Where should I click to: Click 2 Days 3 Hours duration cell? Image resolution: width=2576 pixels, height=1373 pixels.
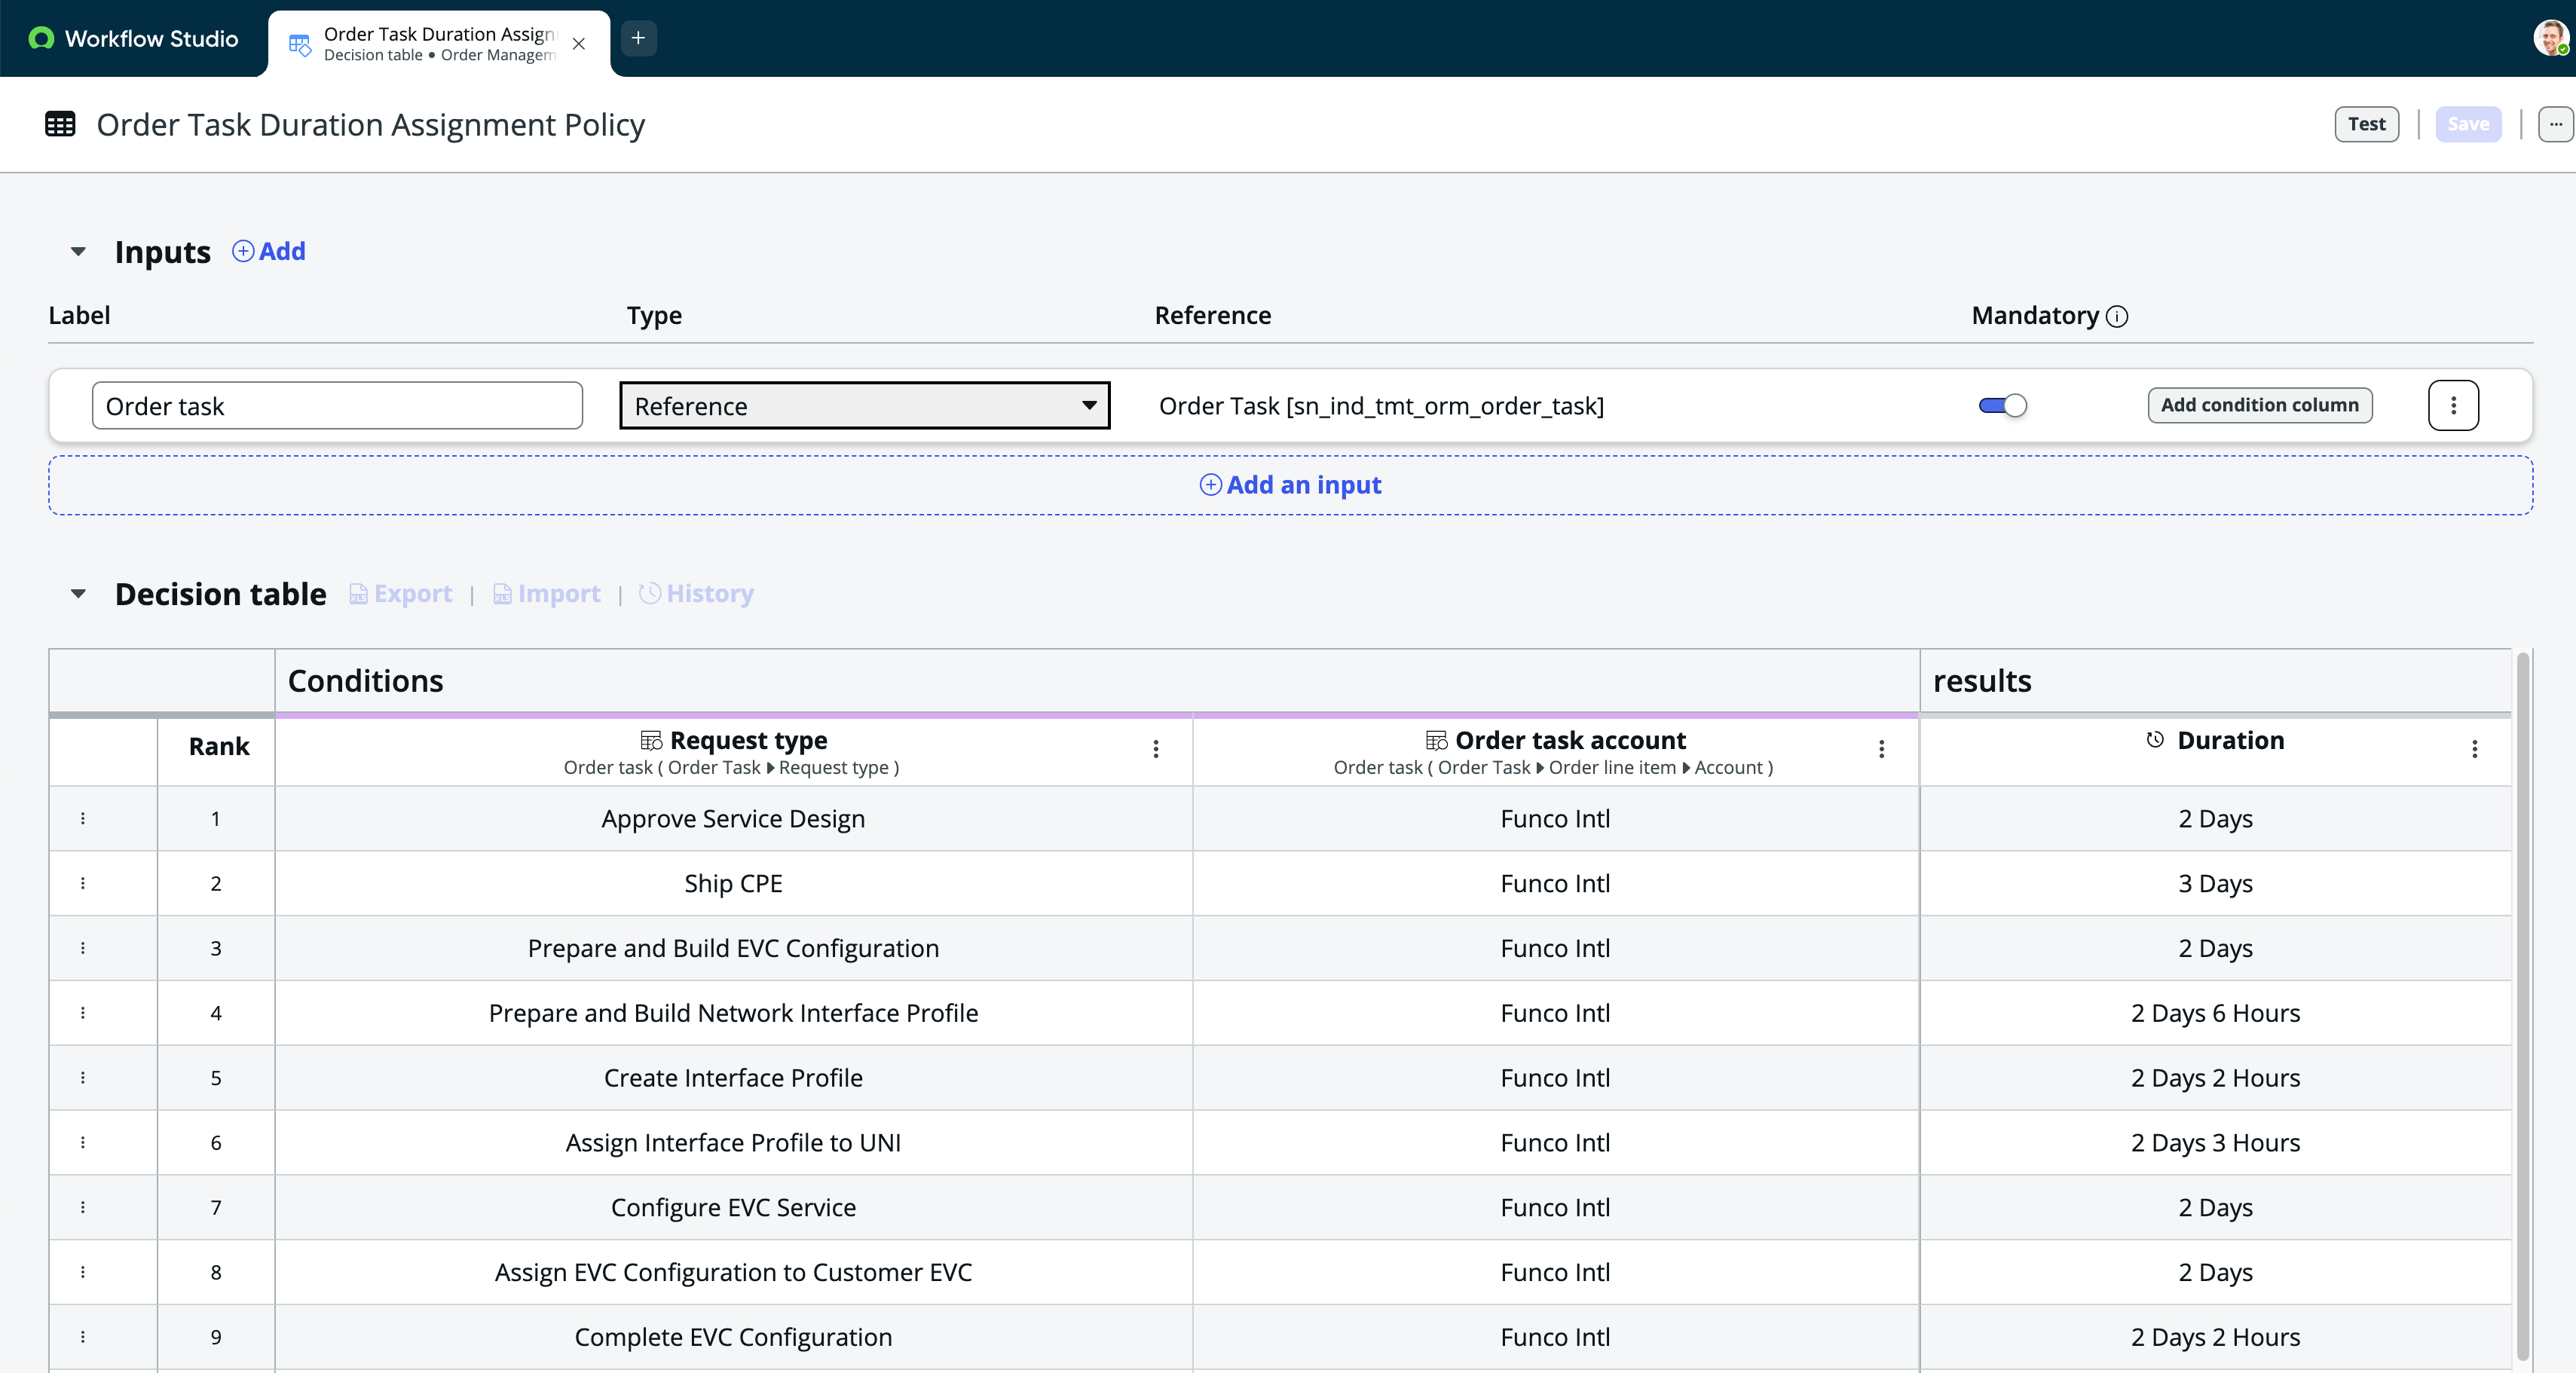[x=2215, y=1142]
